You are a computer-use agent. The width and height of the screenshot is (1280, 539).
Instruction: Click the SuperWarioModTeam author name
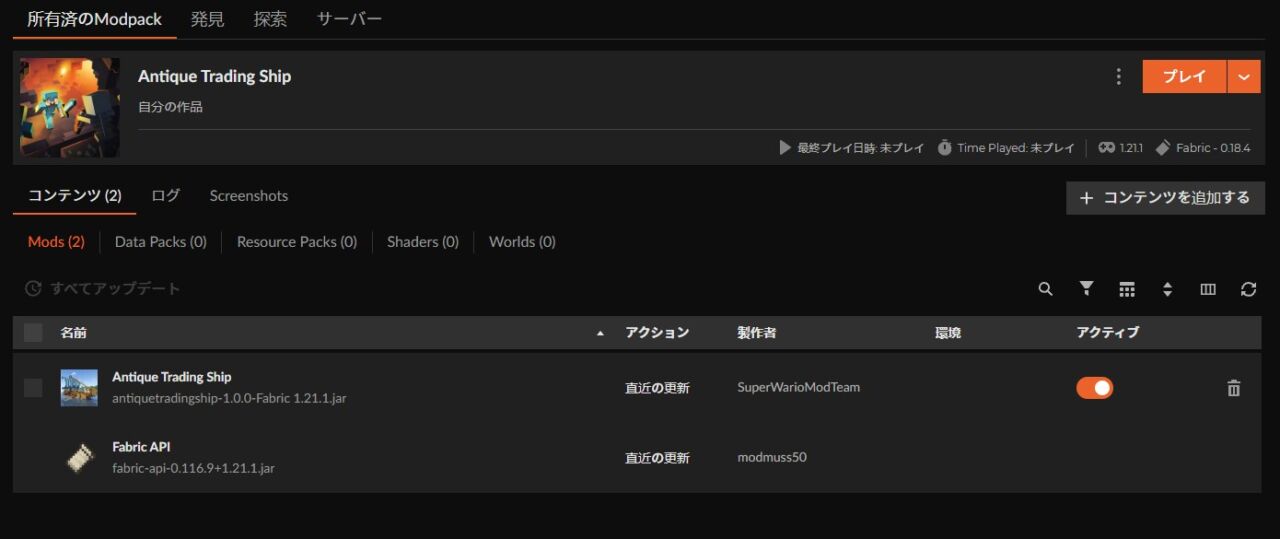799,388
